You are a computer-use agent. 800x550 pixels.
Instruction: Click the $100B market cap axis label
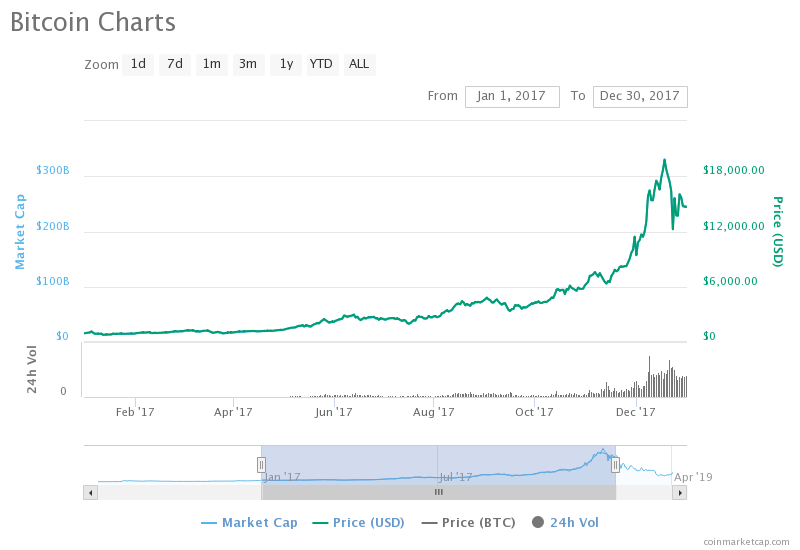[53, 281]
